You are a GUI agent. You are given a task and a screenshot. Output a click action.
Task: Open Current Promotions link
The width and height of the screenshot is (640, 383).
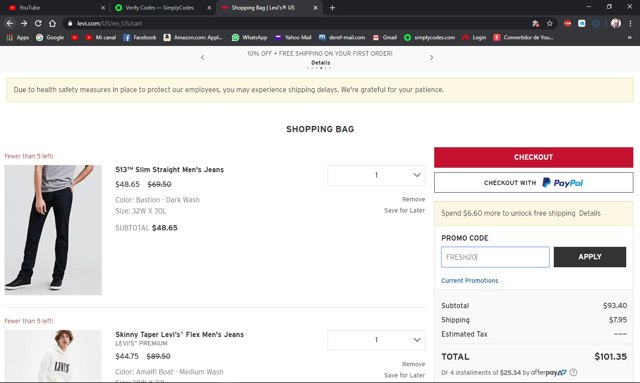(x=469, y=281)
